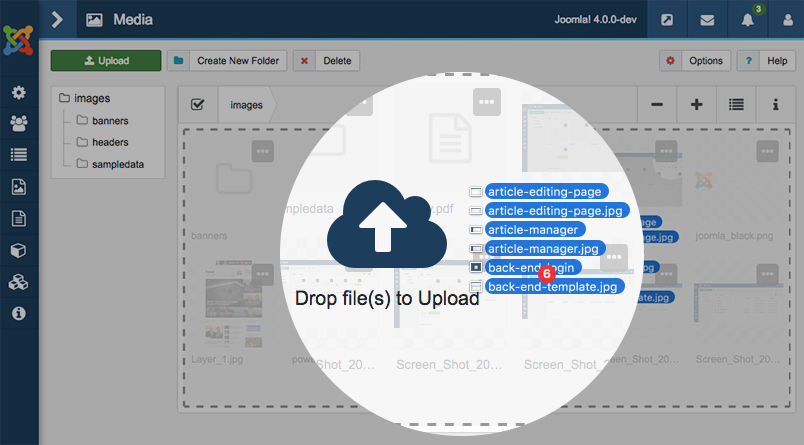
Task: Open the messages envelope icon
Action: point(707,19)
